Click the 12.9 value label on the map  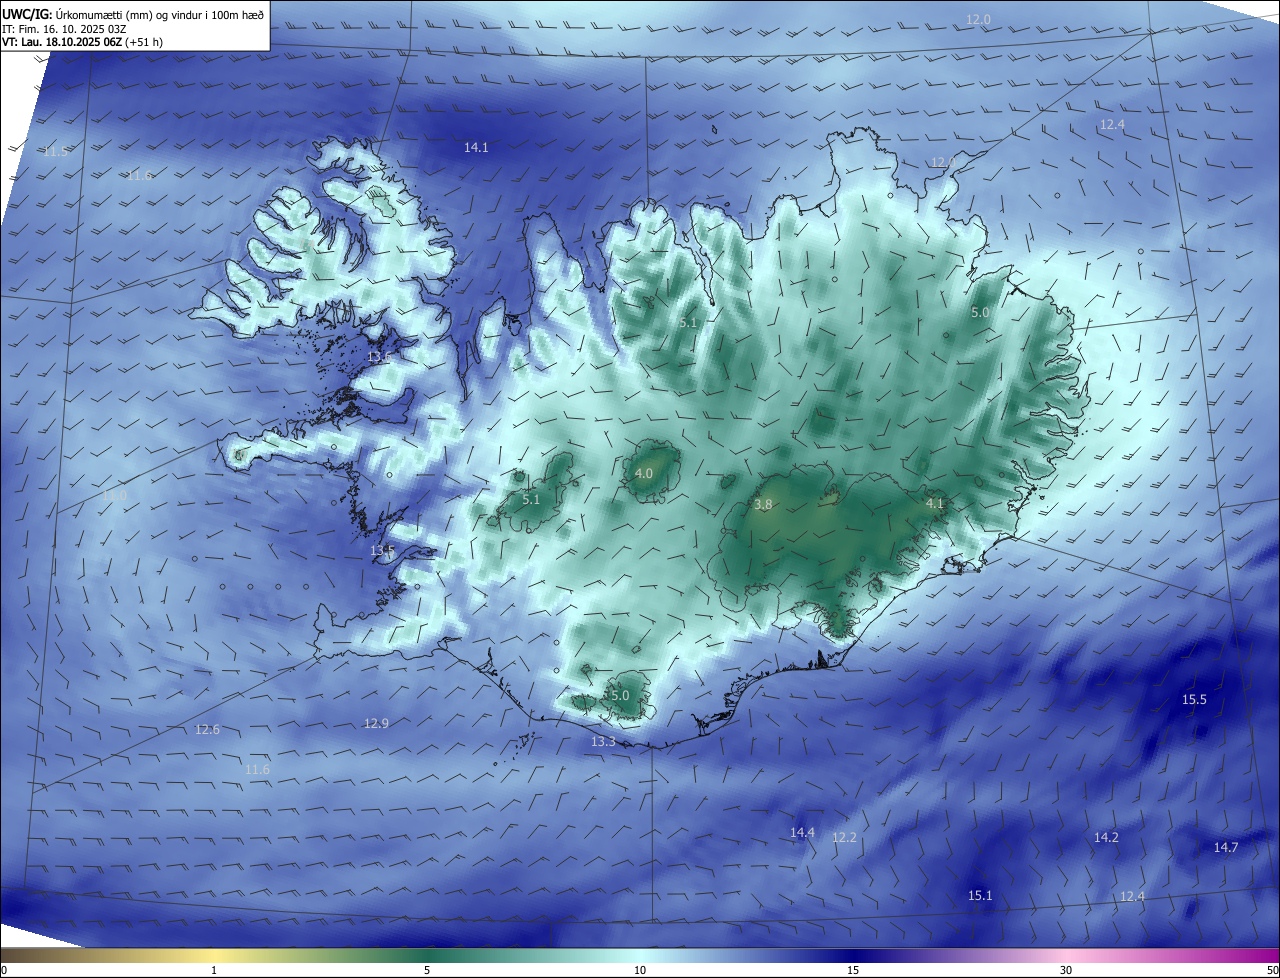(x=376, y=723)
